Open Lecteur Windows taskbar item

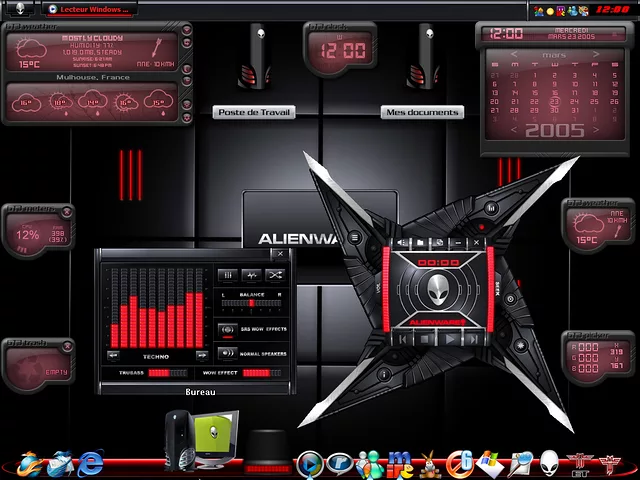click(90, 9)
